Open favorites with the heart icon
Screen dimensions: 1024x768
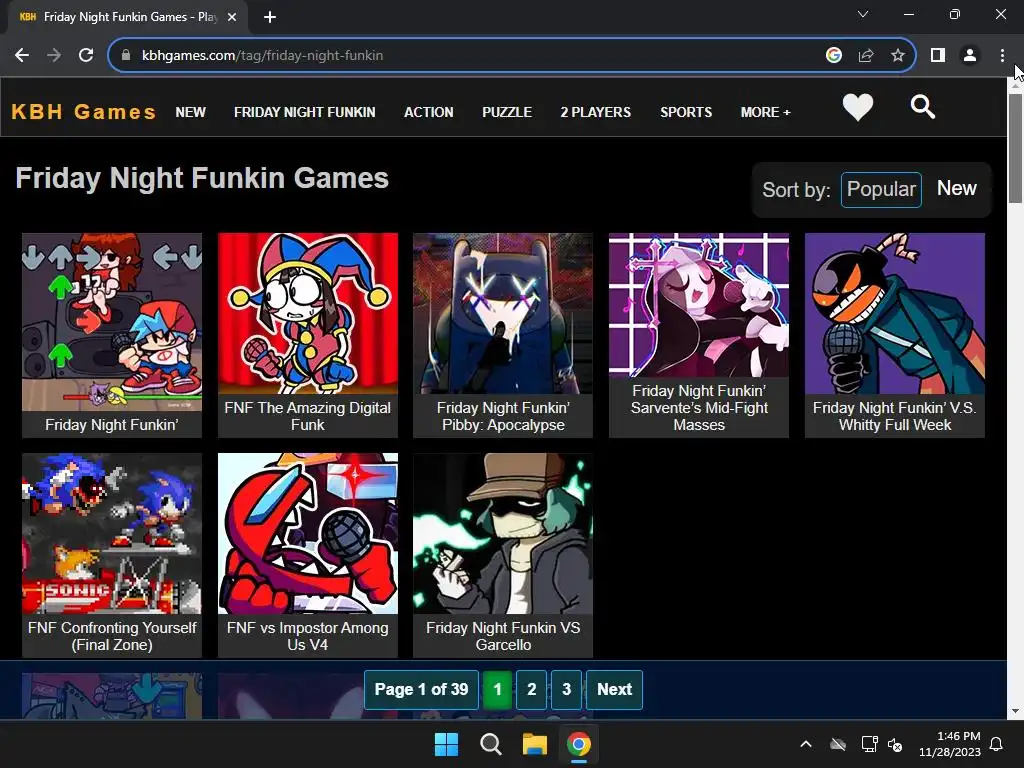pyautogui.click(x=857, y=107)
